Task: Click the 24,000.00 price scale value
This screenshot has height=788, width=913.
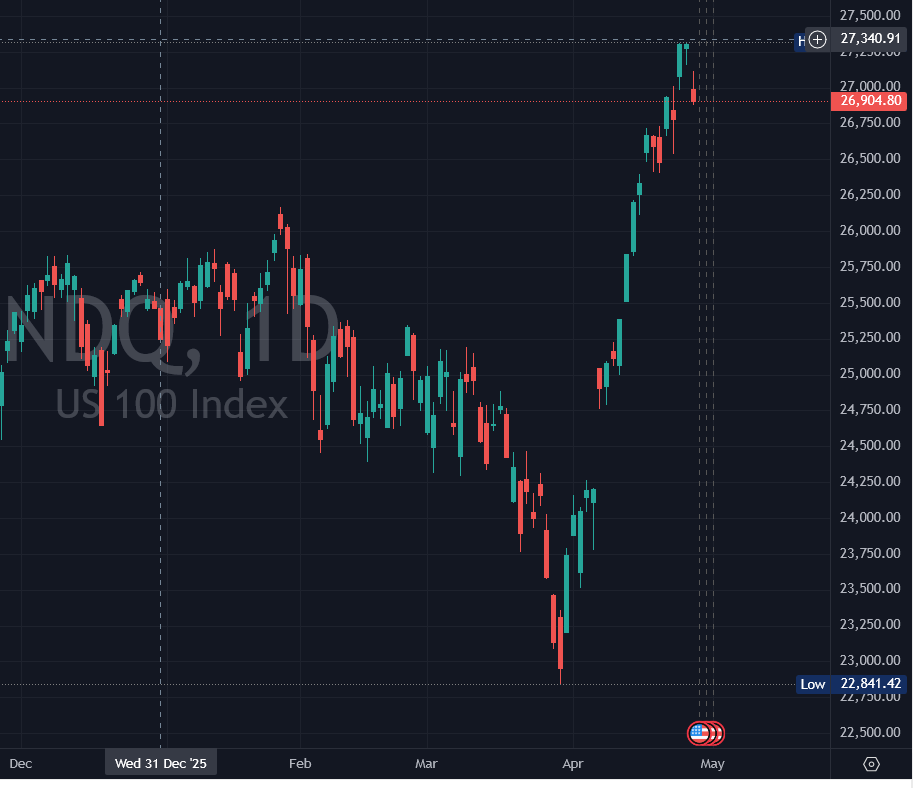Action: (x=870, y=517)
